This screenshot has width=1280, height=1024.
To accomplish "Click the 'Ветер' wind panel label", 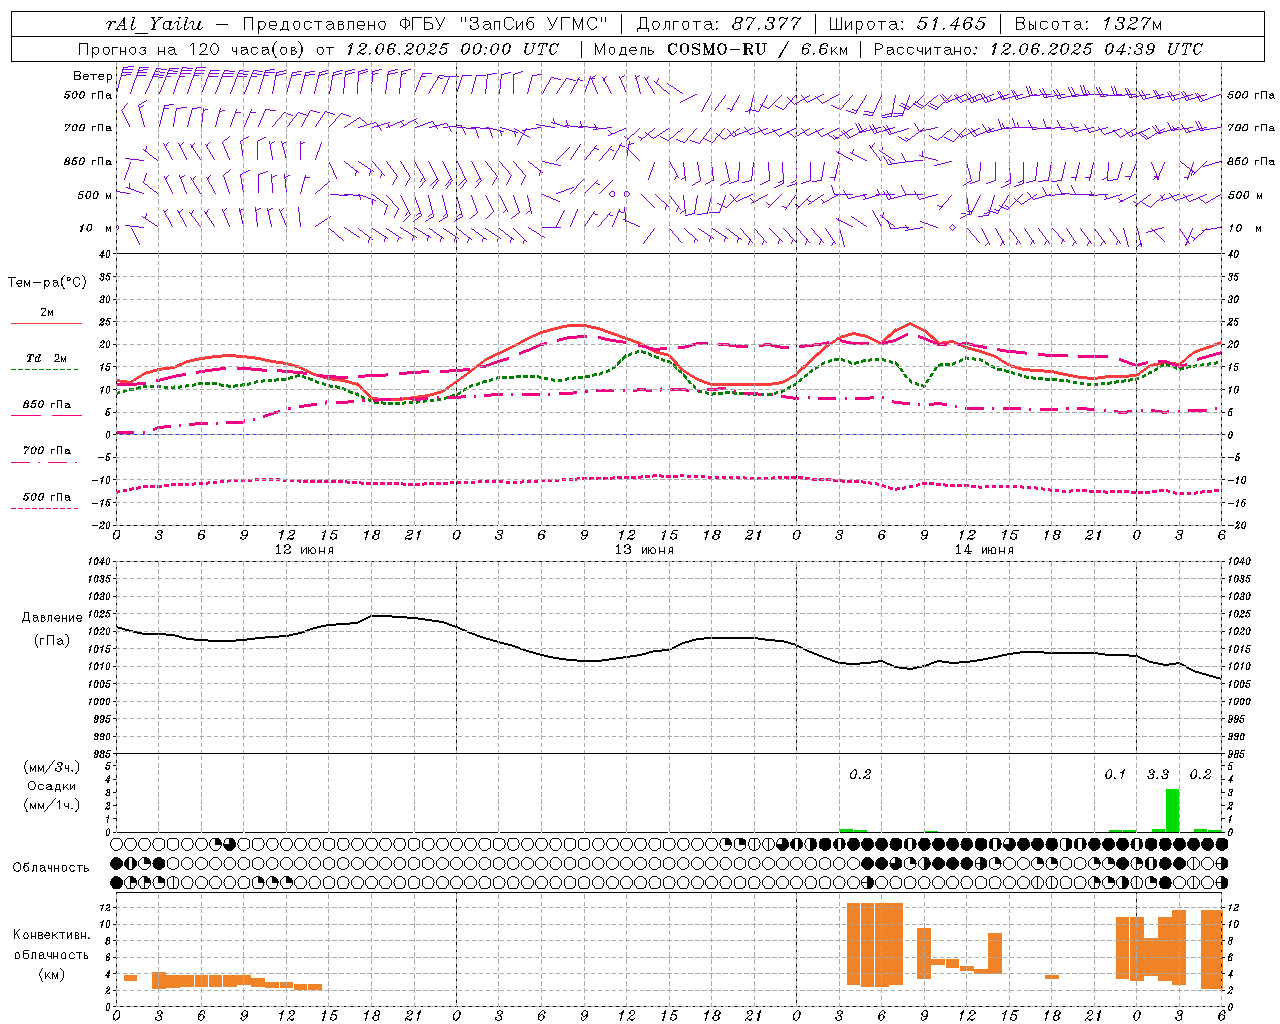I will click(x=93, y=76).
